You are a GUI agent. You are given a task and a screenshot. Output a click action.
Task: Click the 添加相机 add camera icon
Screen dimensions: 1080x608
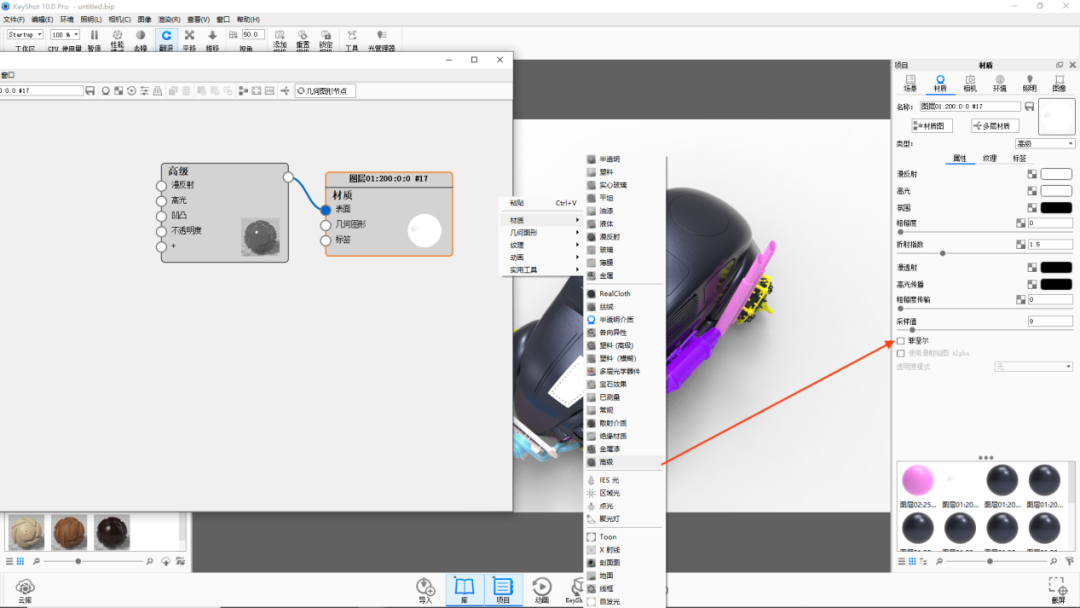[x=280, y=35]
